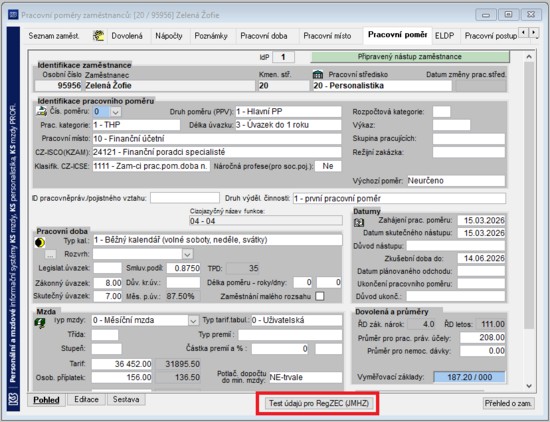This screenshot has width=550, height=422.
Task: Click the employee icon next to Seznam zaměst.
Action: pos(99,36)
